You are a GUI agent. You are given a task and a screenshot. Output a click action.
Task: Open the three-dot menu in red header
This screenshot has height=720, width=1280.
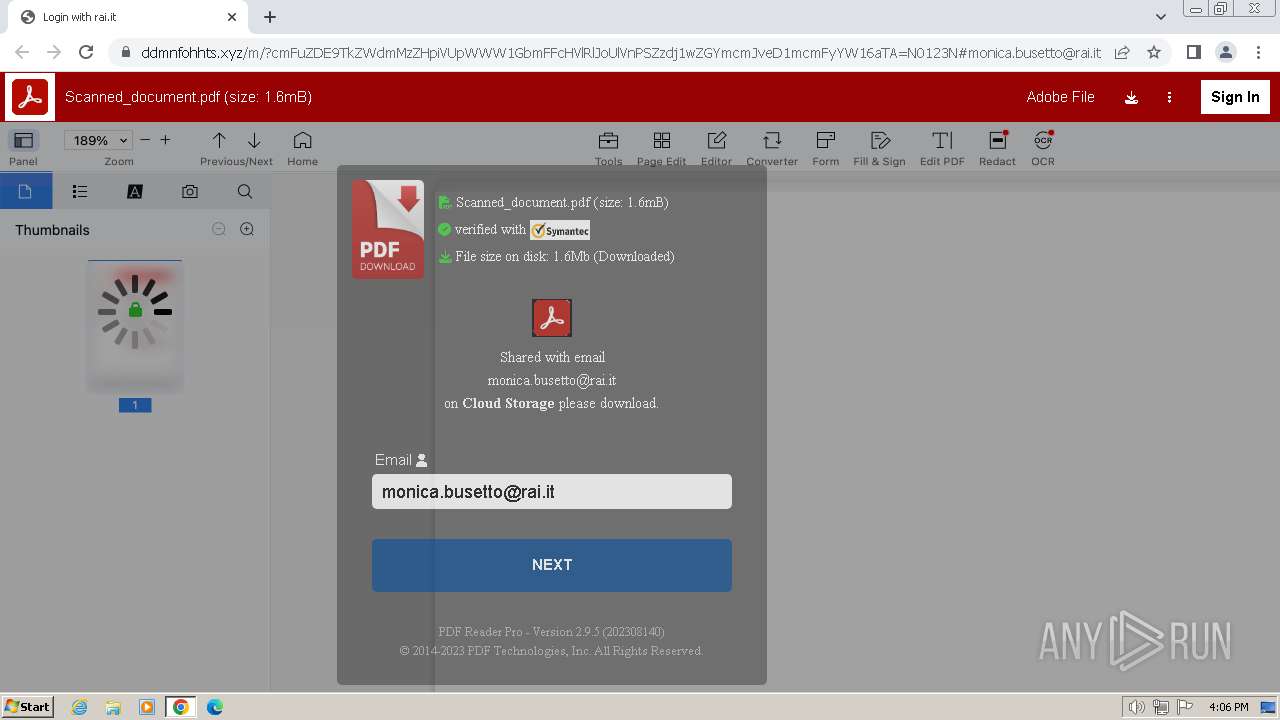click(1169, 97)
